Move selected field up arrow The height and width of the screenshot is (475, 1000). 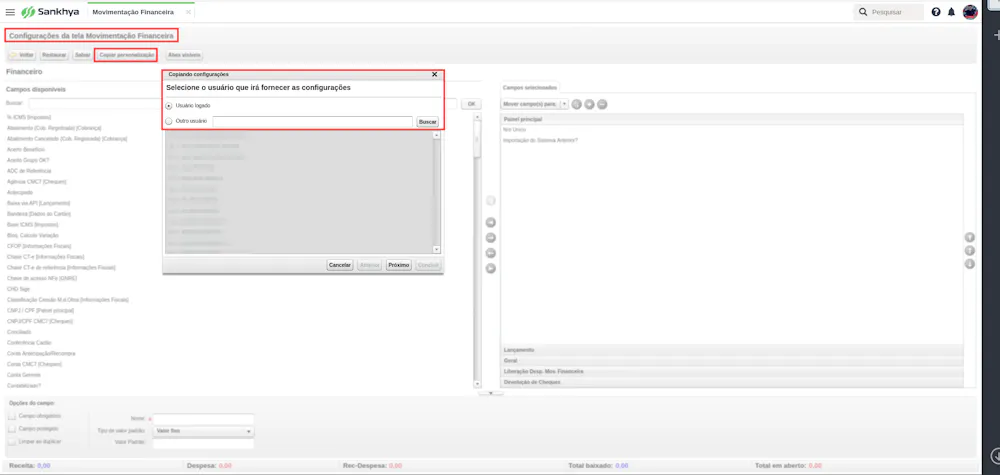pyautogui.click(x=969, y=251)
